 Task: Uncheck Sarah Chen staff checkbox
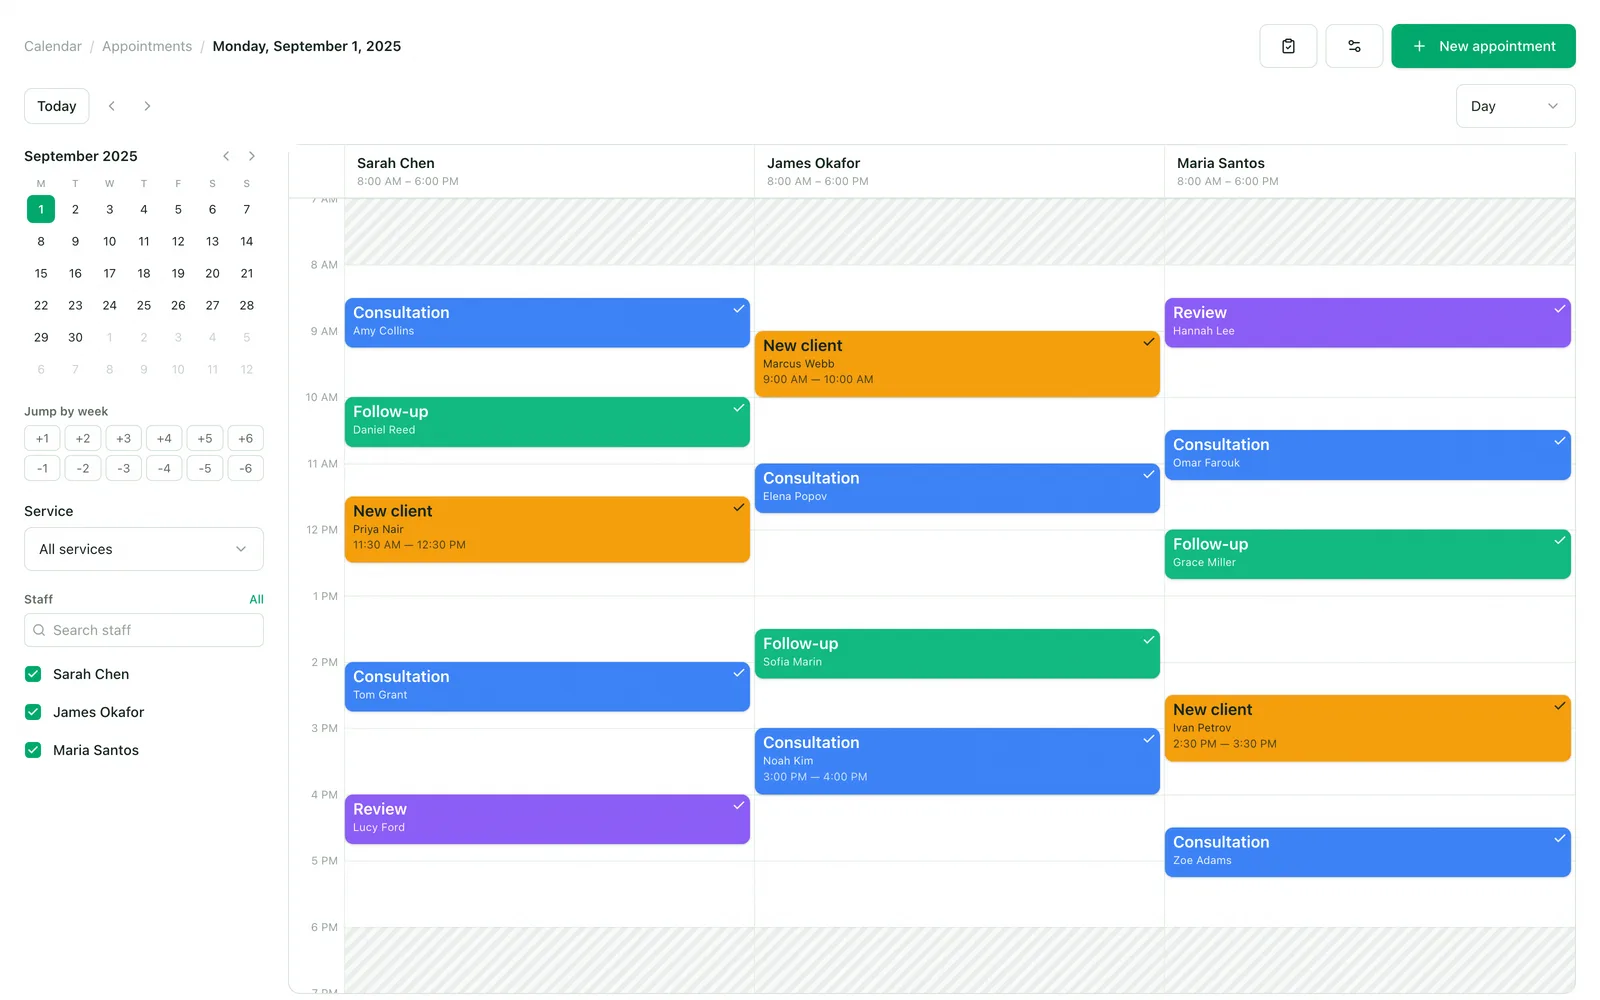(x=33, y=674)
